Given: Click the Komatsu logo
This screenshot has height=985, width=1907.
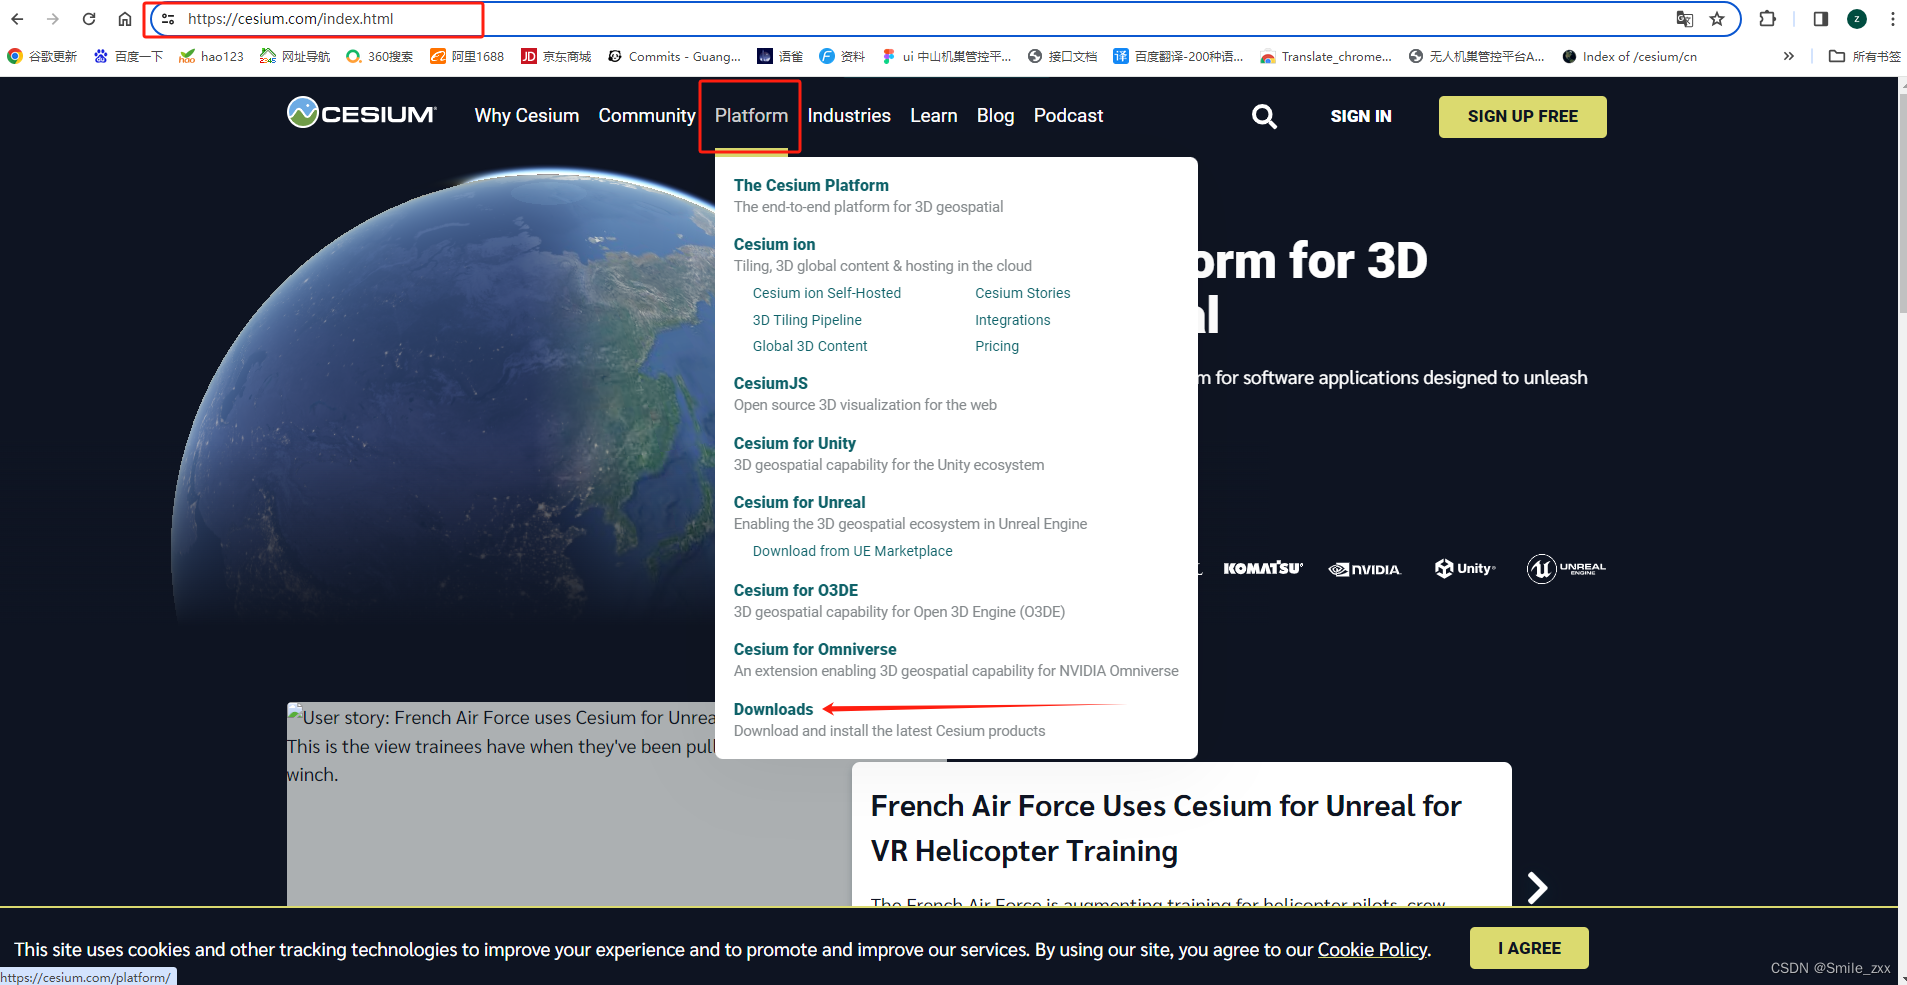Looking at the screenshot, I should coord(1263,568).
